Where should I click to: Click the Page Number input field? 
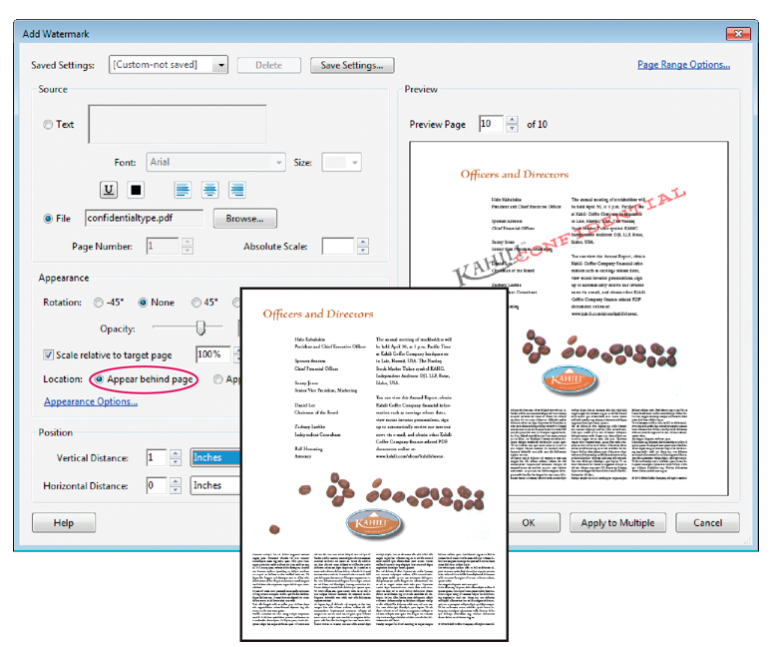click(x=163, y=246)
